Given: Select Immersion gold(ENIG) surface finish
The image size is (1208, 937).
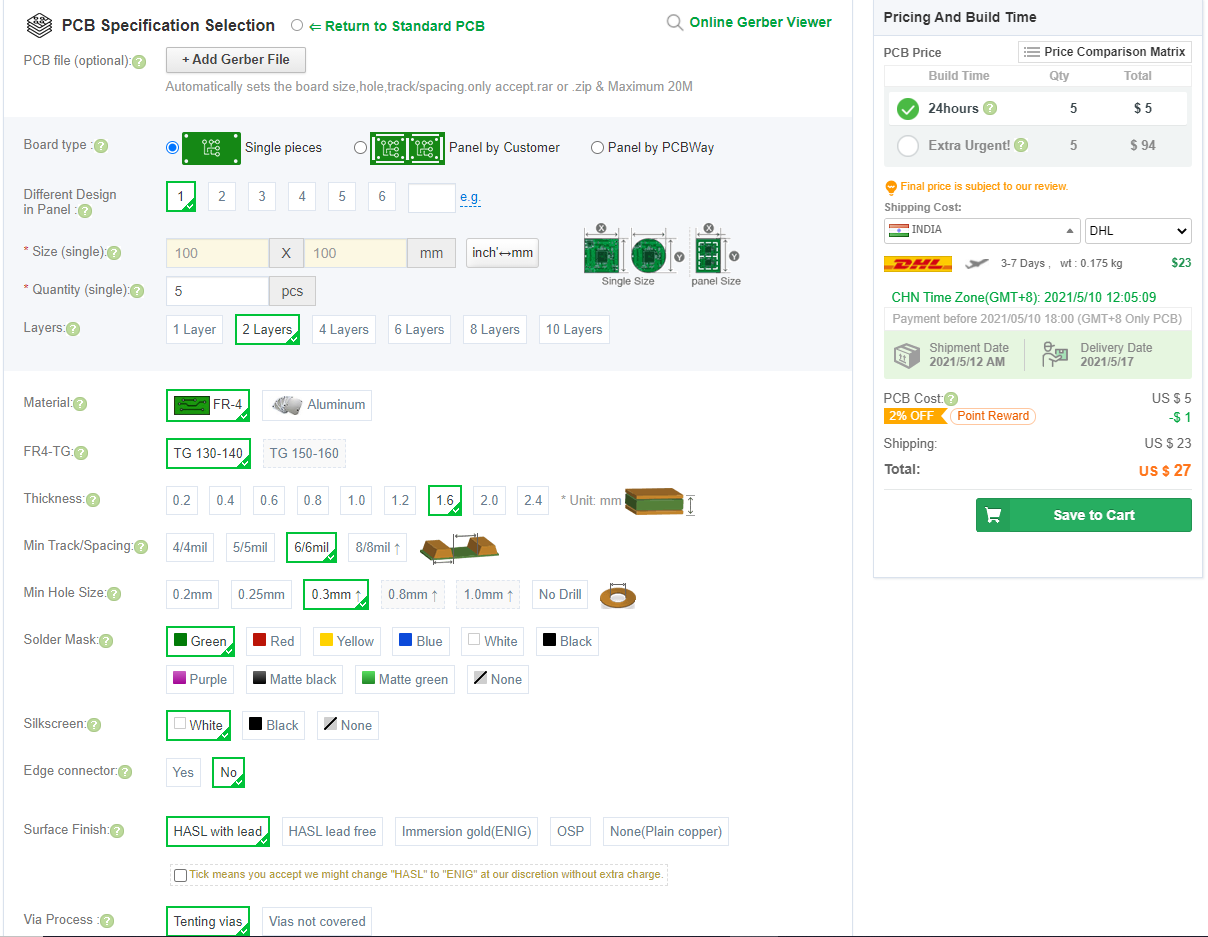Looking at the screenshot, I should click(x=466, y=831).
